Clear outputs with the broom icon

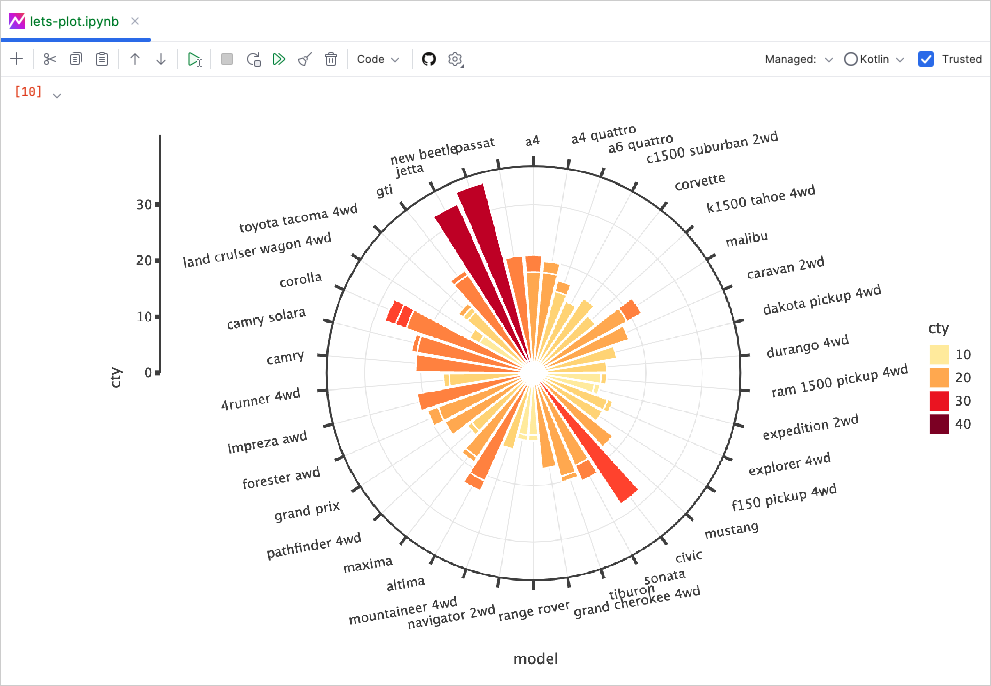pos(305,59)
